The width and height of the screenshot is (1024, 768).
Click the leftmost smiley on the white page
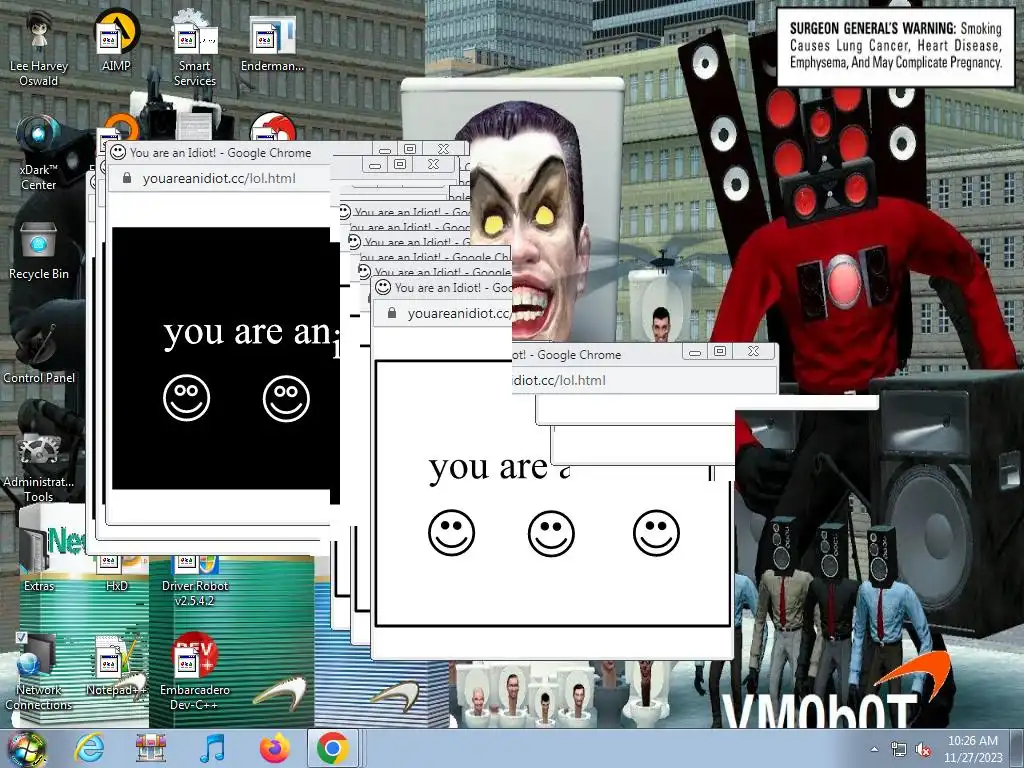(451, 532)
